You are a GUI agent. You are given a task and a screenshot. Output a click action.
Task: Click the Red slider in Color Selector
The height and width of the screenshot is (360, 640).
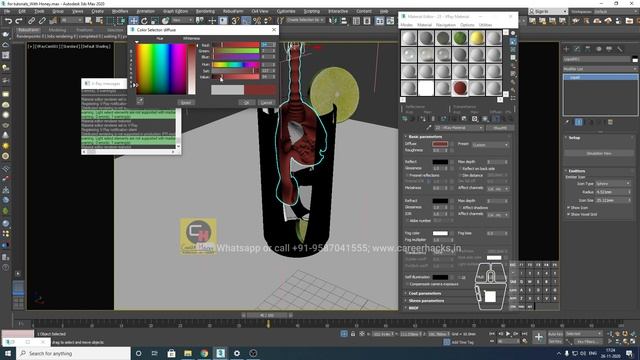click(236, 44)
